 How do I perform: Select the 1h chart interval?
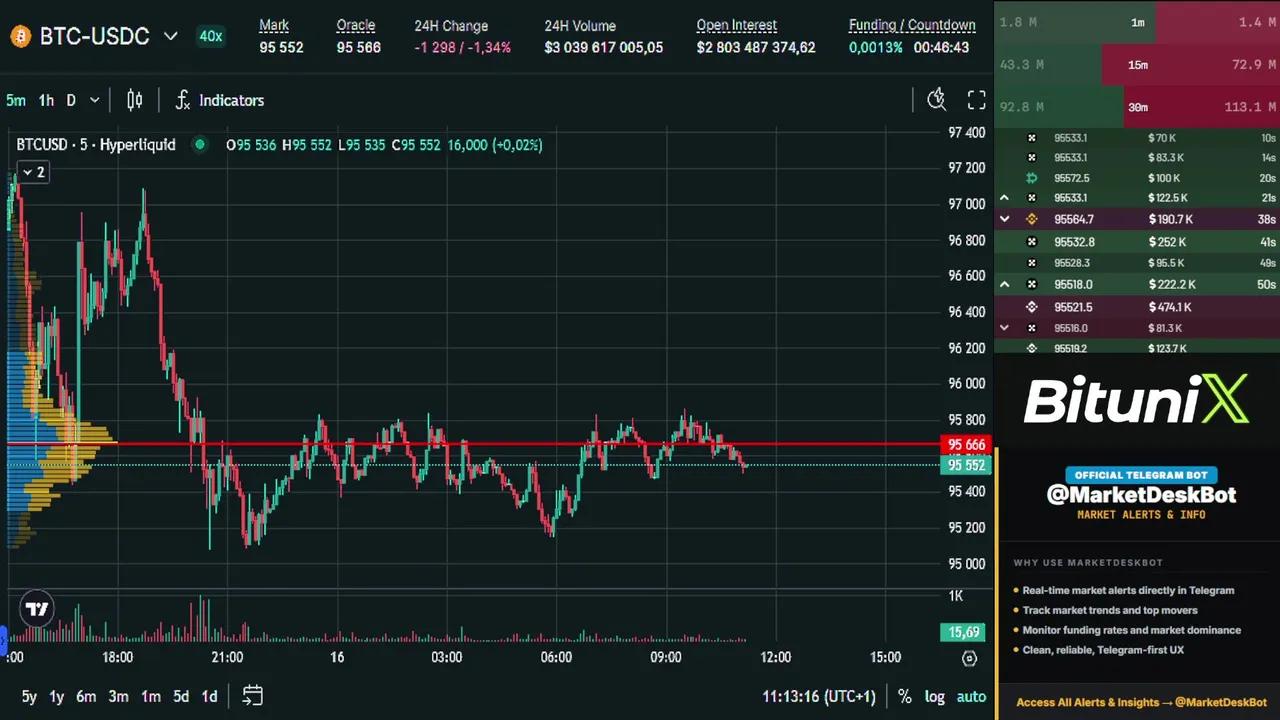[x=46, y=100]
